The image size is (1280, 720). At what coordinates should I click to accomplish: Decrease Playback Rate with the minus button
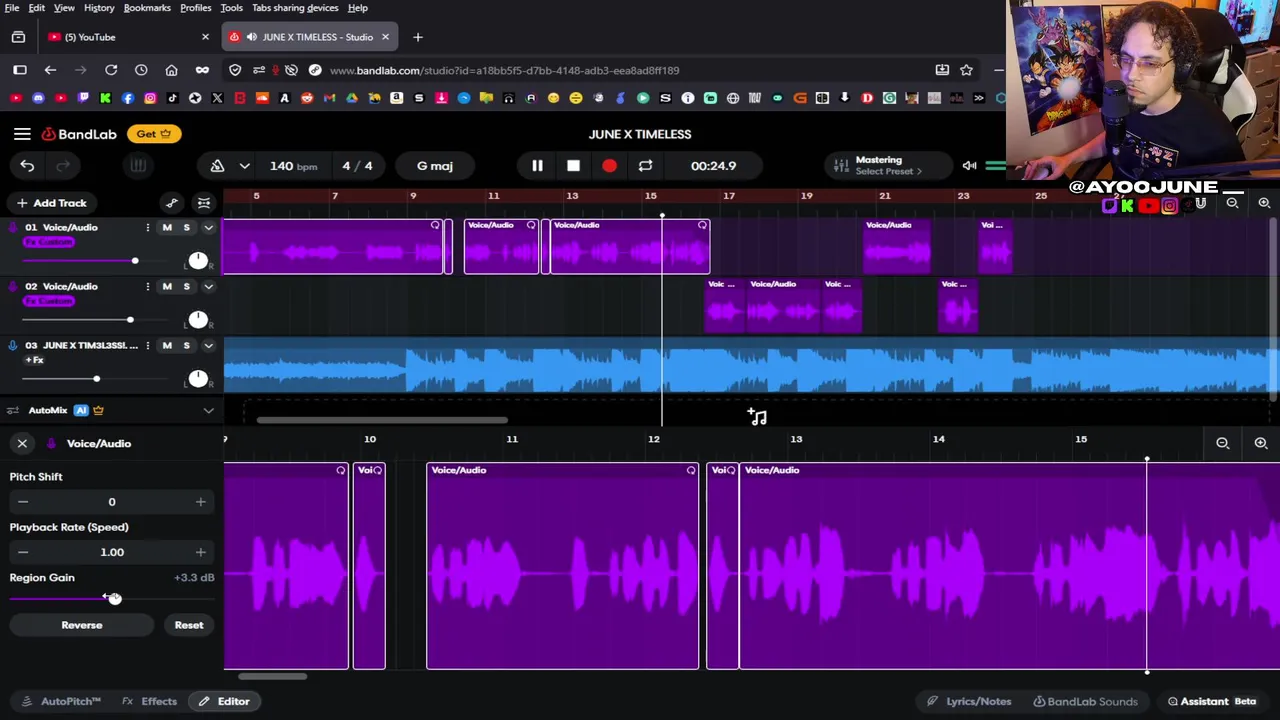[x=23, y=552]
